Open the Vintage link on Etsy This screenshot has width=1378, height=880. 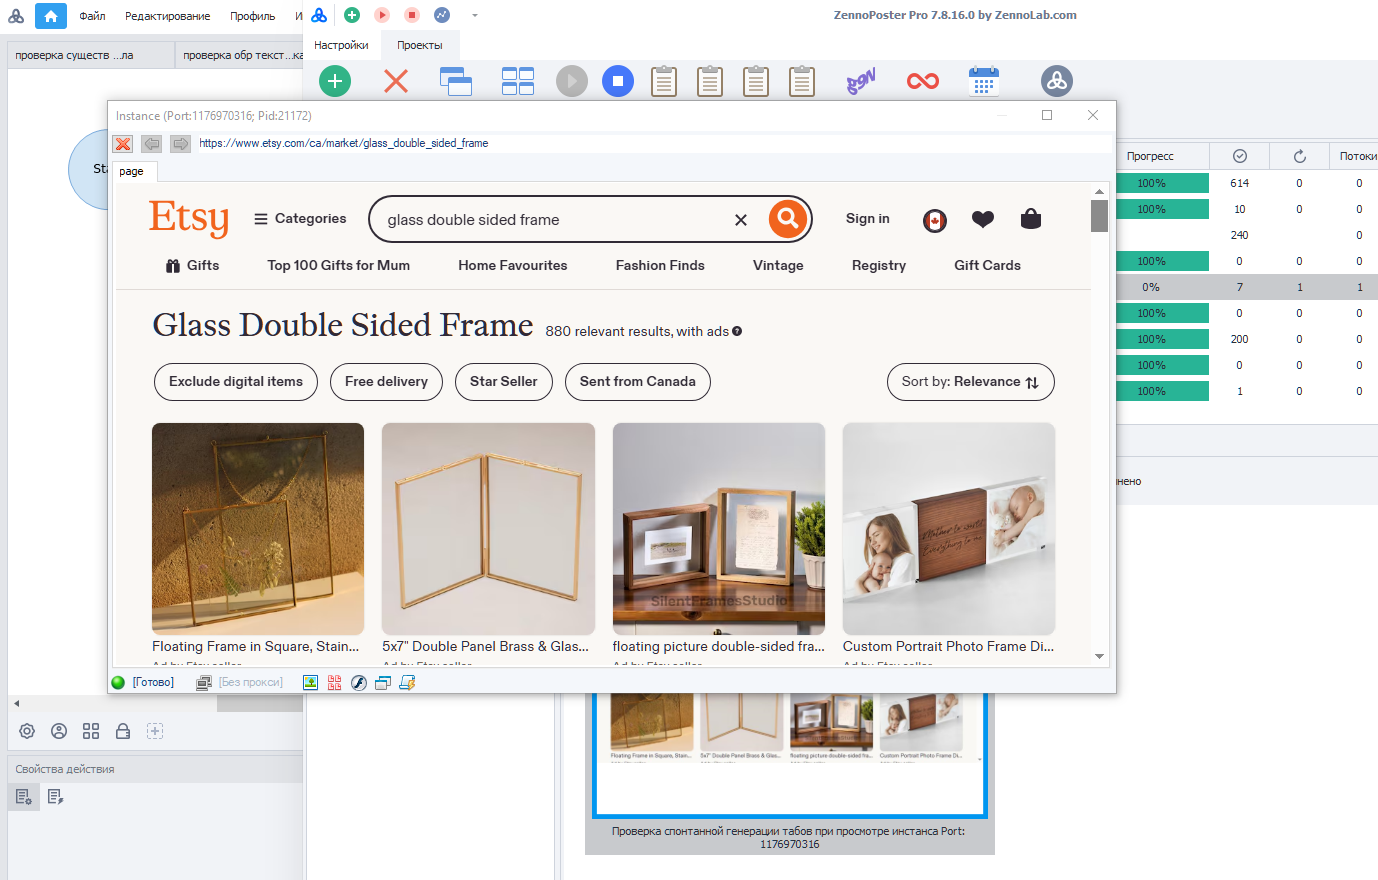[x=778, y=266]
